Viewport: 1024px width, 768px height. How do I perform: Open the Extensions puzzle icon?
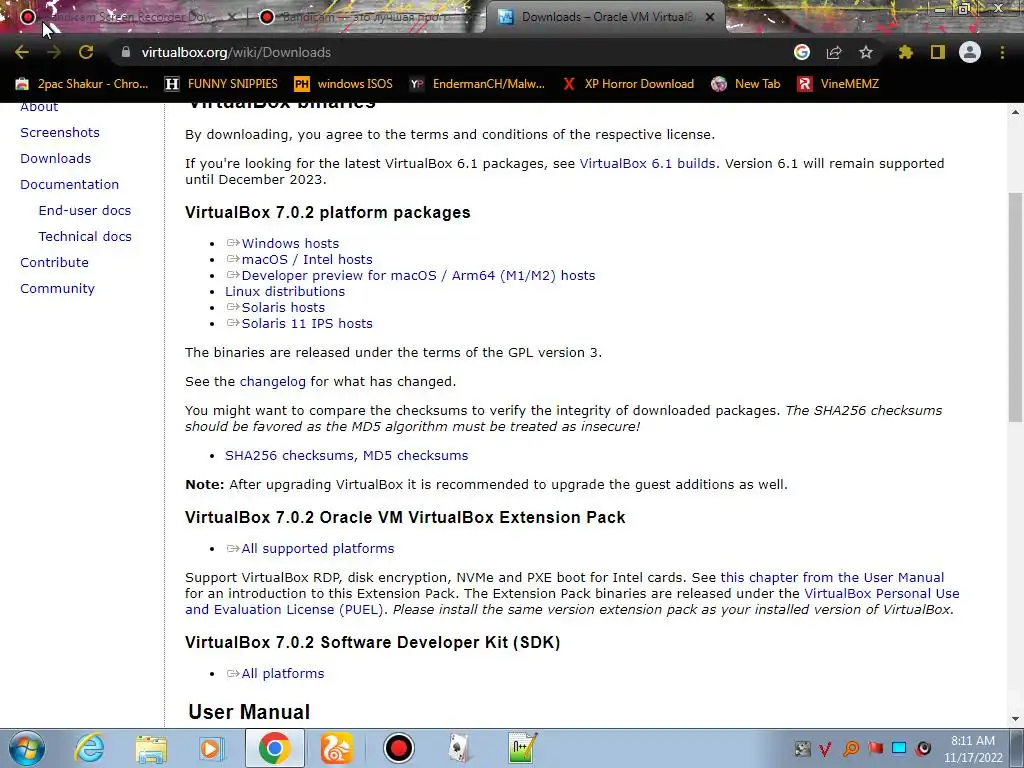[905, 52]
